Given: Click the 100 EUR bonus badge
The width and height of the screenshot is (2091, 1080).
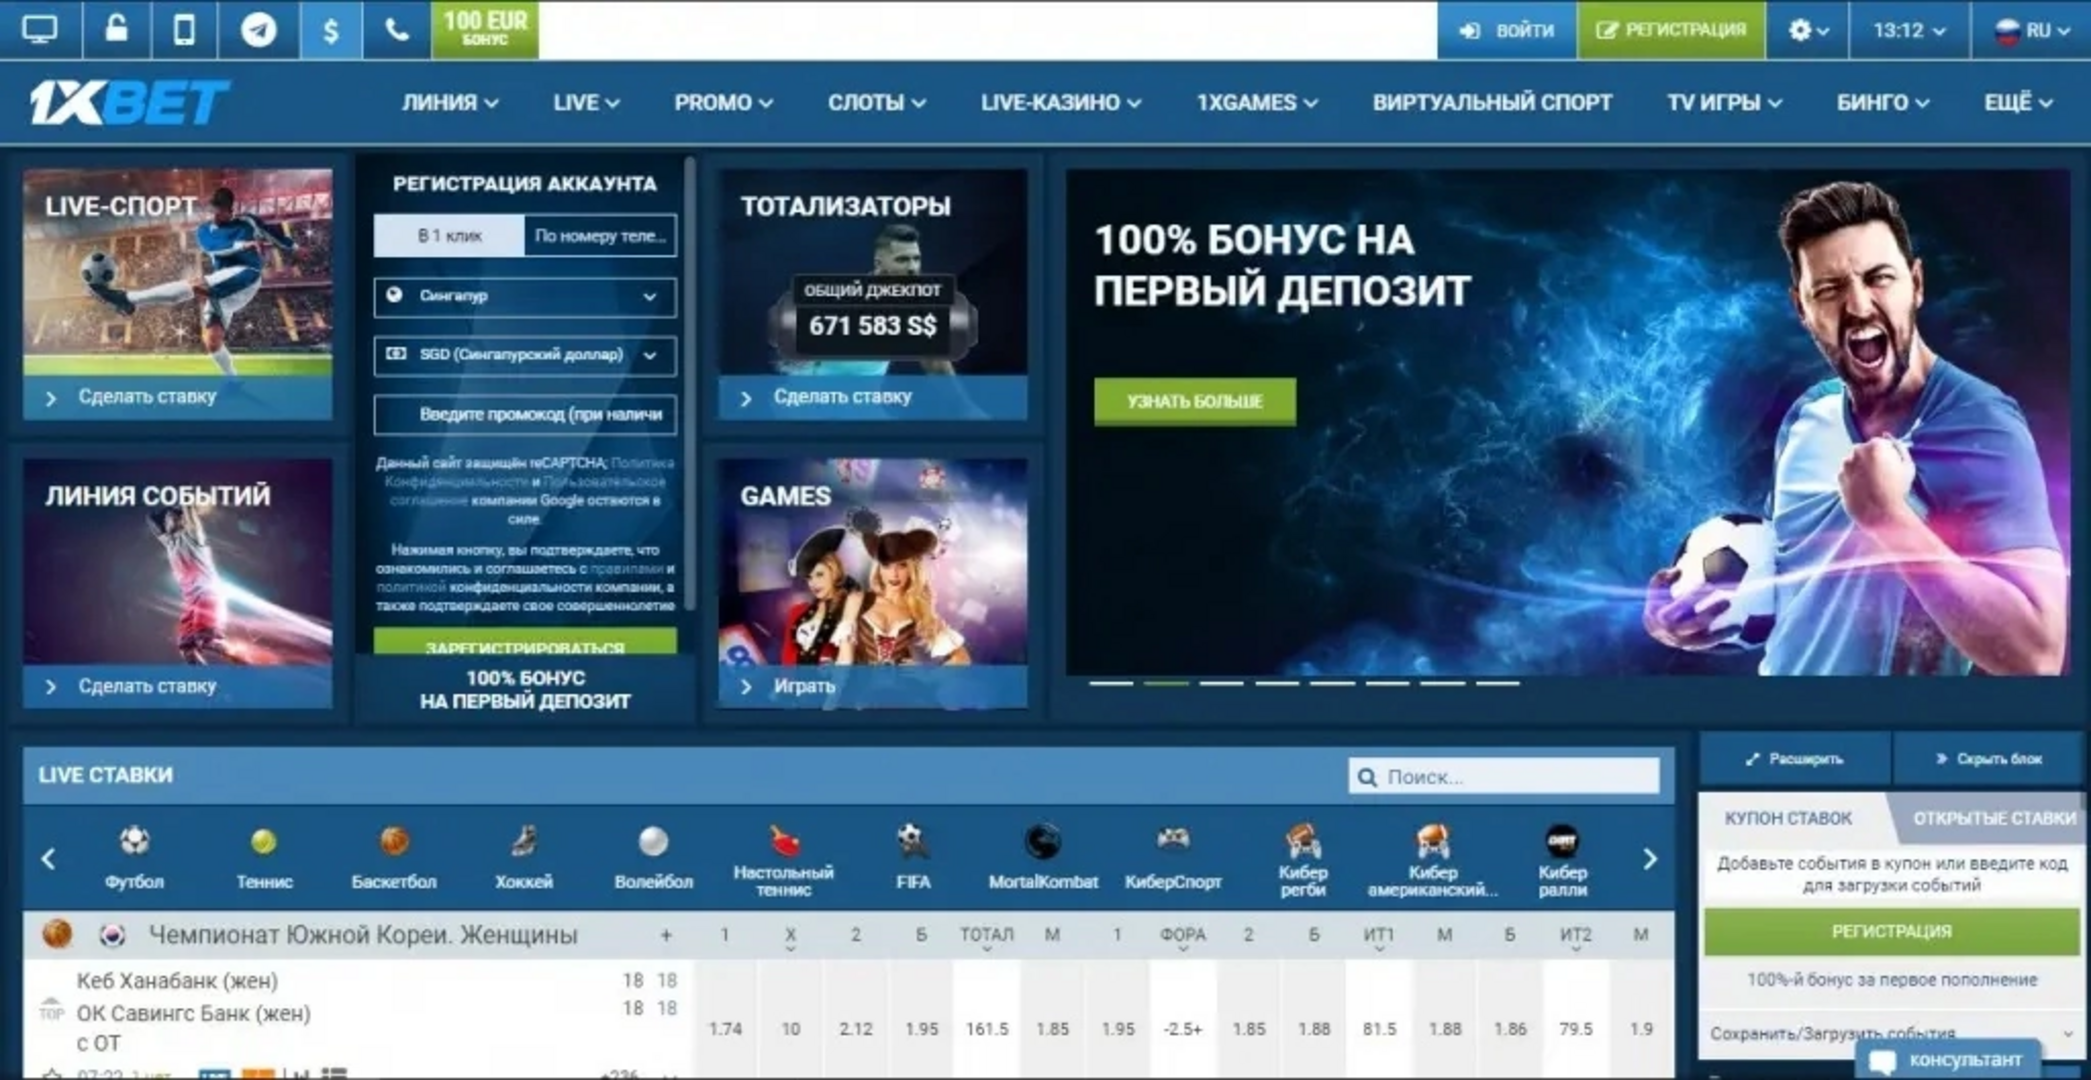Looking at the screenshot, I should click(x=485, y=29).
